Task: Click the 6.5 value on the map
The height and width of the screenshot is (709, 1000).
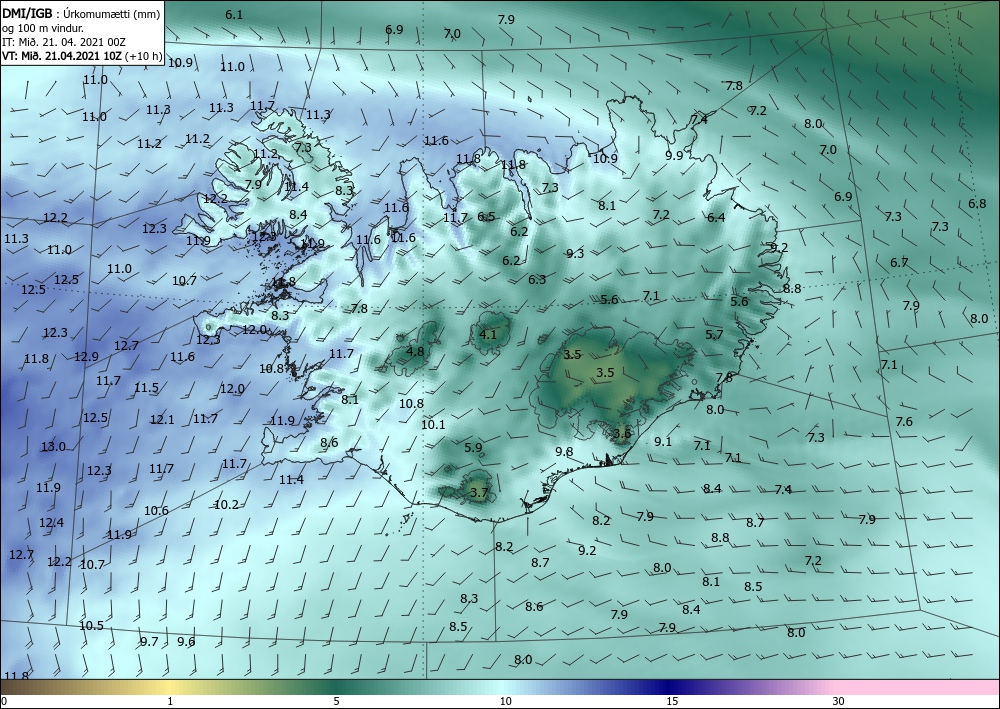Action: click(x=487, y=217)
